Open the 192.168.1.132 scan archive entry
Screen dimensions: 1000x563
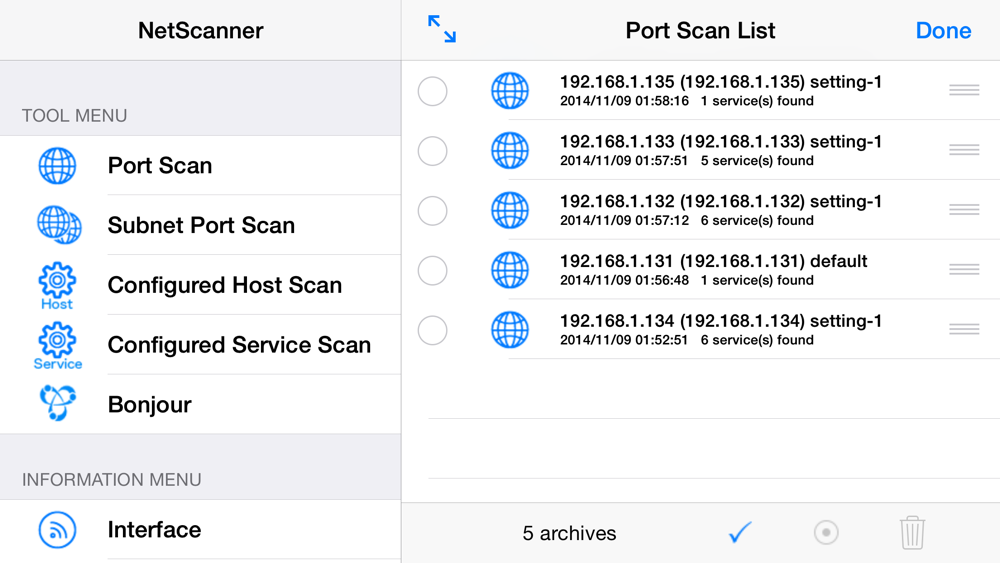click(x=720, y=210)
